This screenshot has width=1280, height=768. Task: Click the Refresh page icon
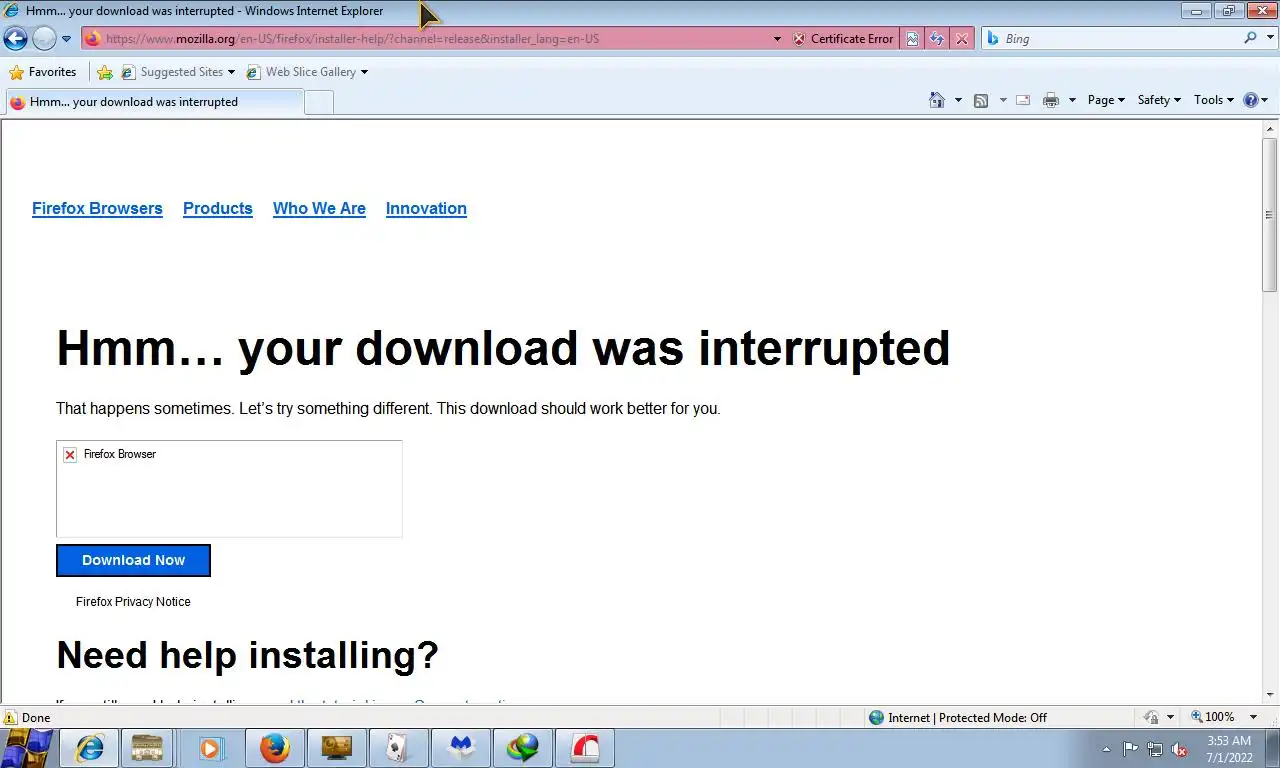point(936,39)
